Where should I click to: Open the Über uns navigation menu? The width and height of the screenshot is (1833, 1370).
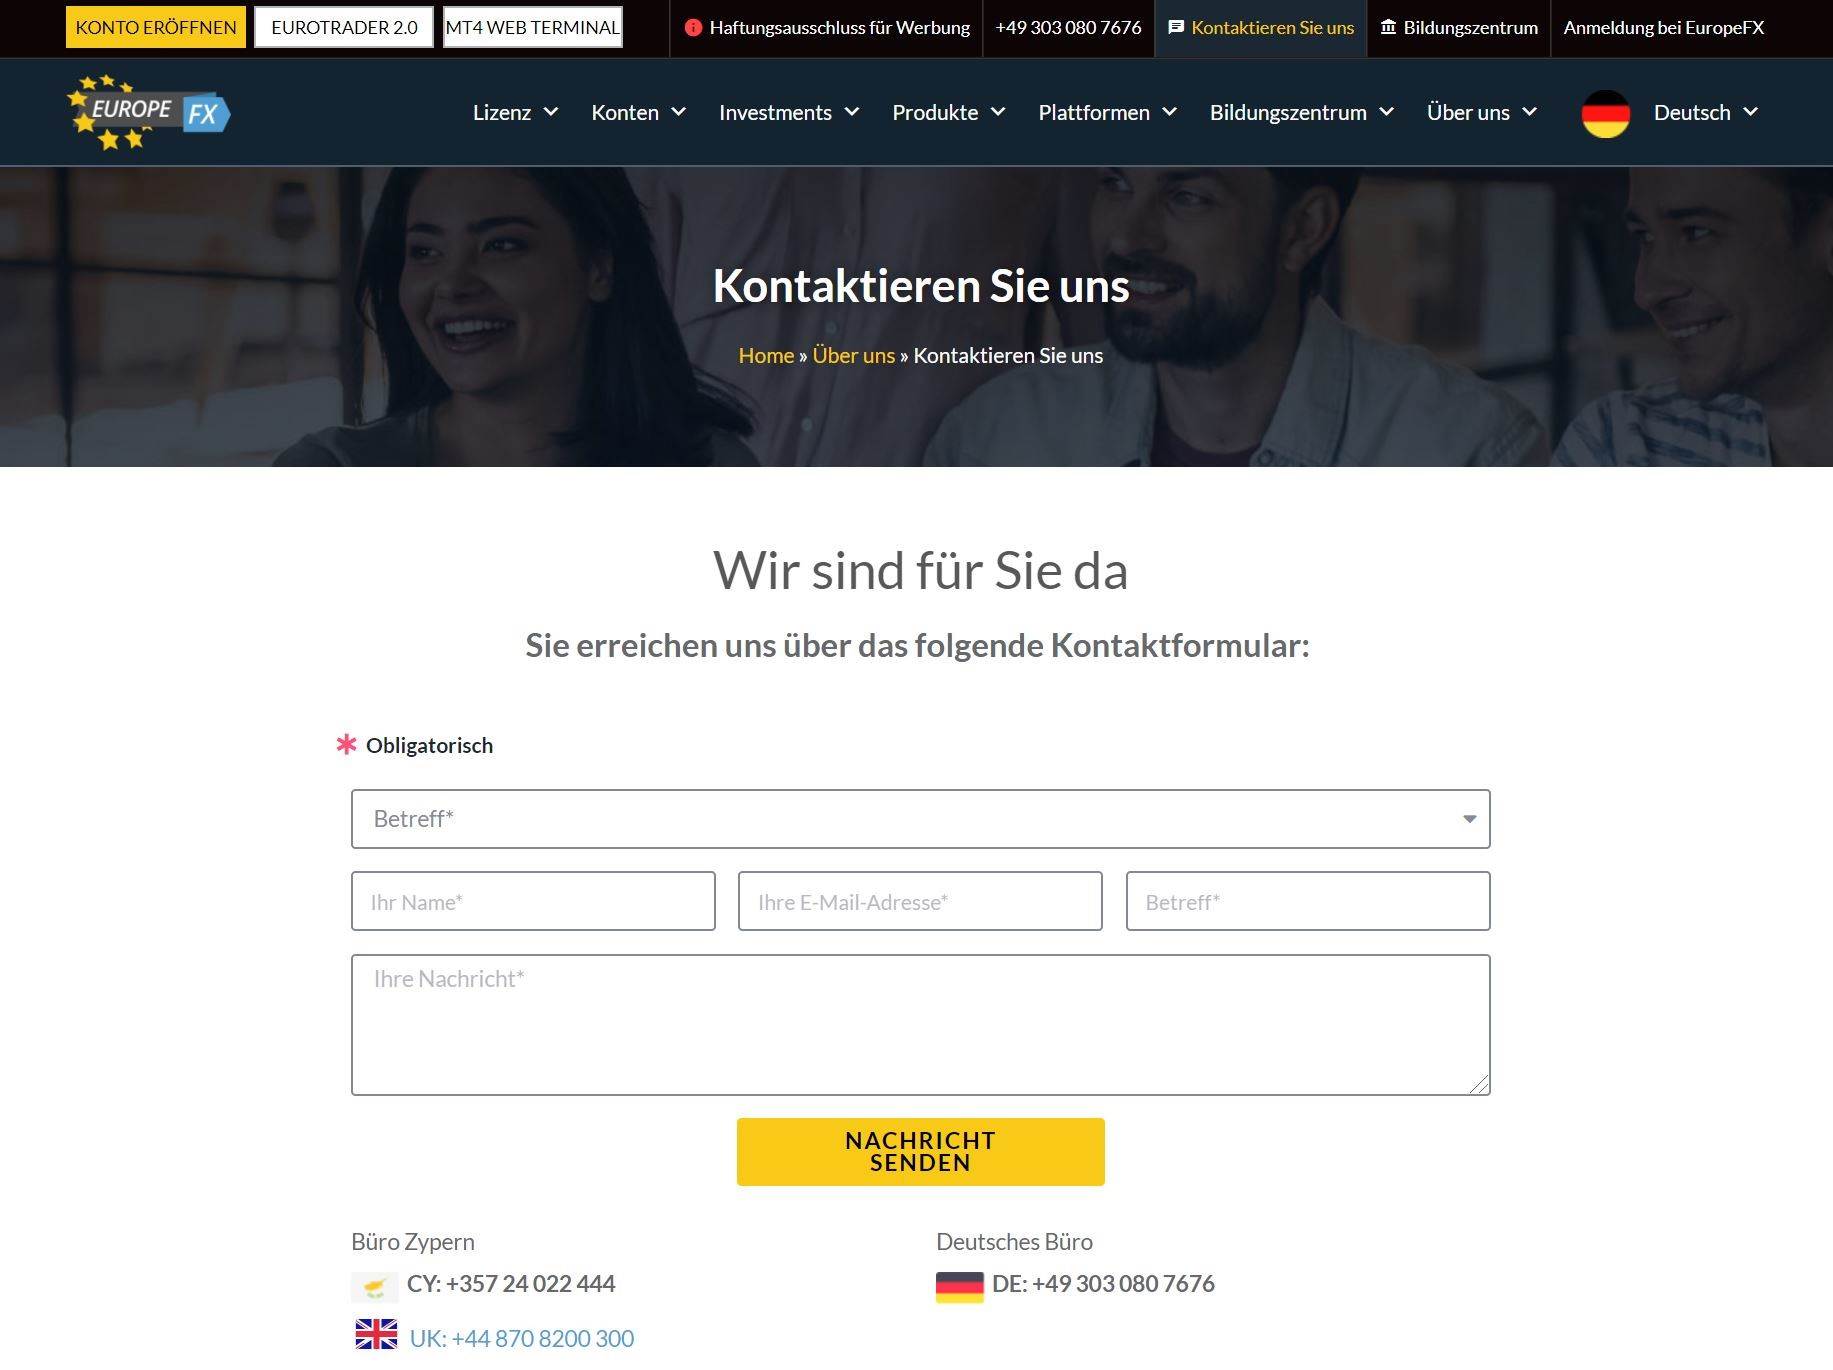1481,112
